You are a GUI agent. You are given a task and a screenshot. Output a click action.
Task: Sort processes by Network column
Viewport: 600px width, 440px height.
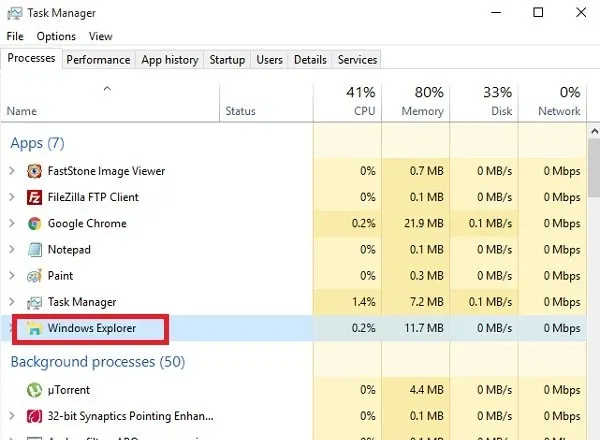coord(553,103)
